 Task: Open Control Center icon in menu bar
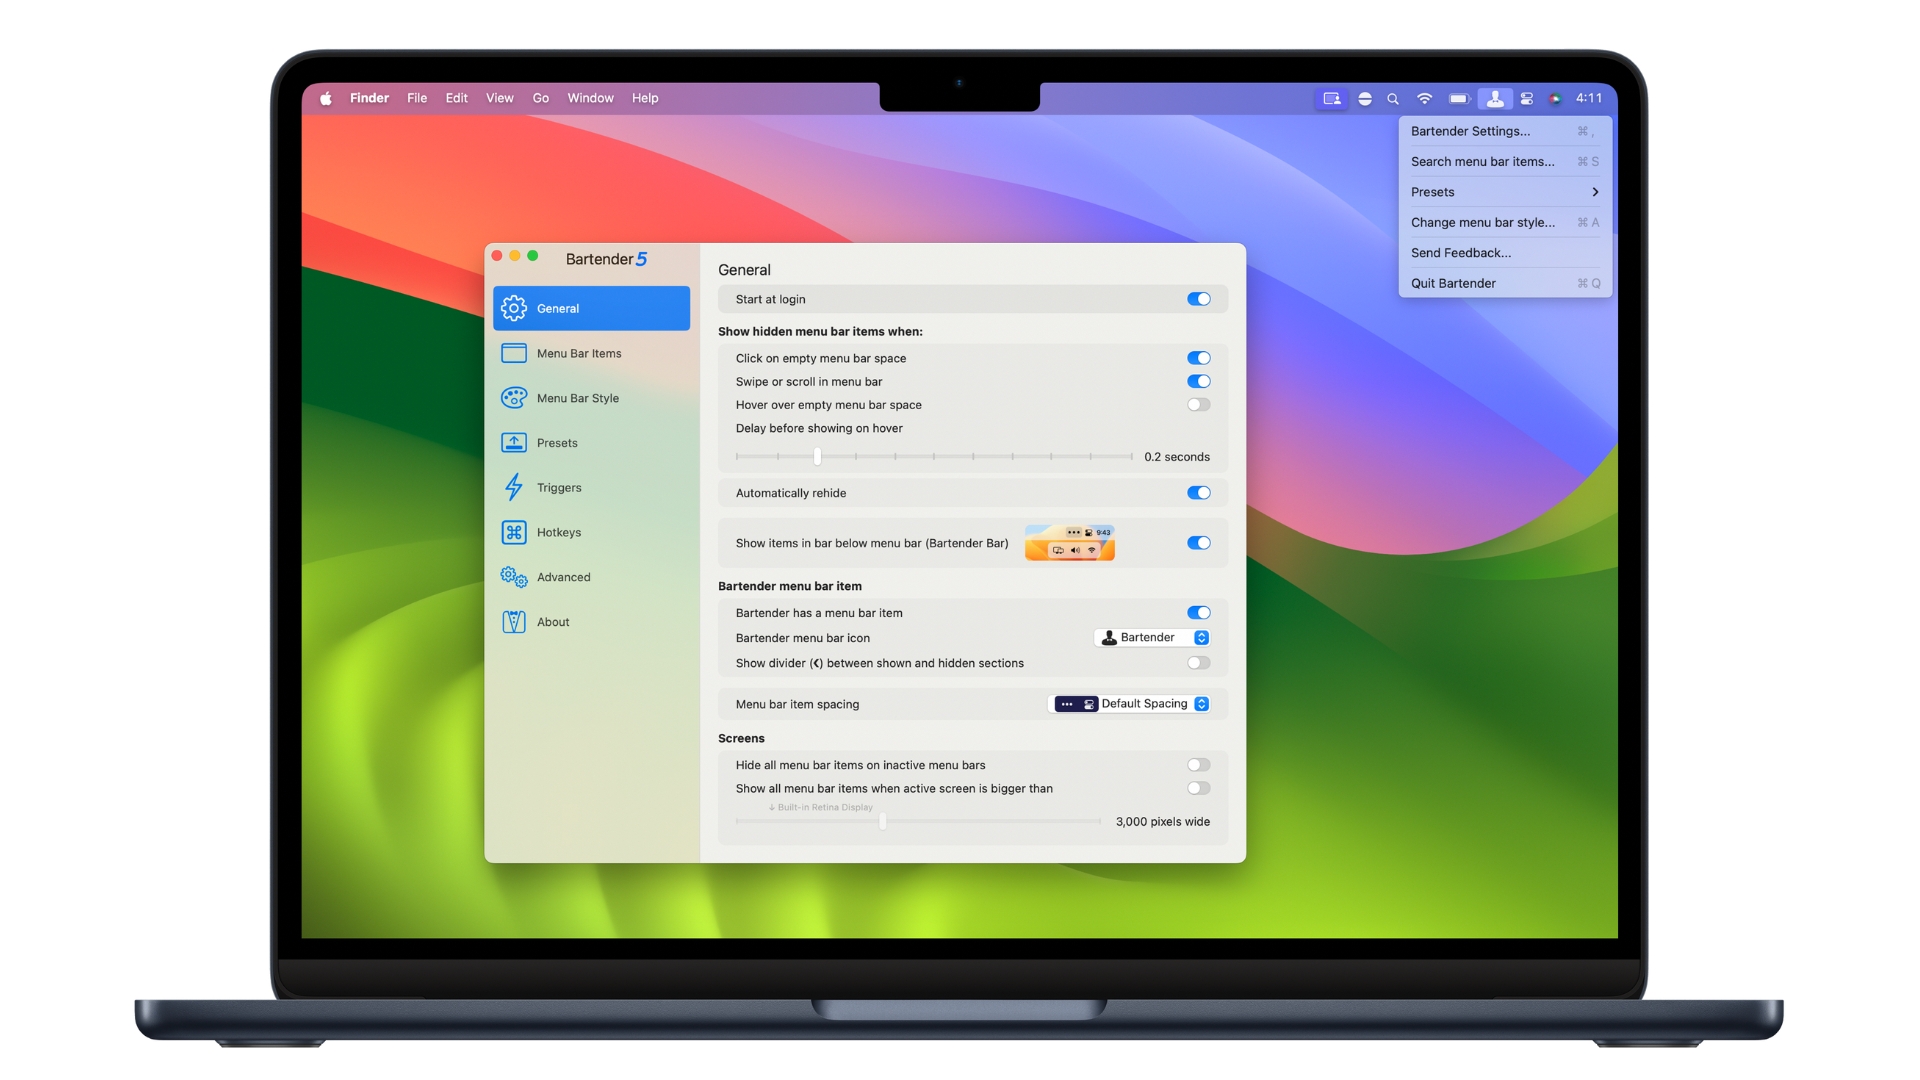1527,98
